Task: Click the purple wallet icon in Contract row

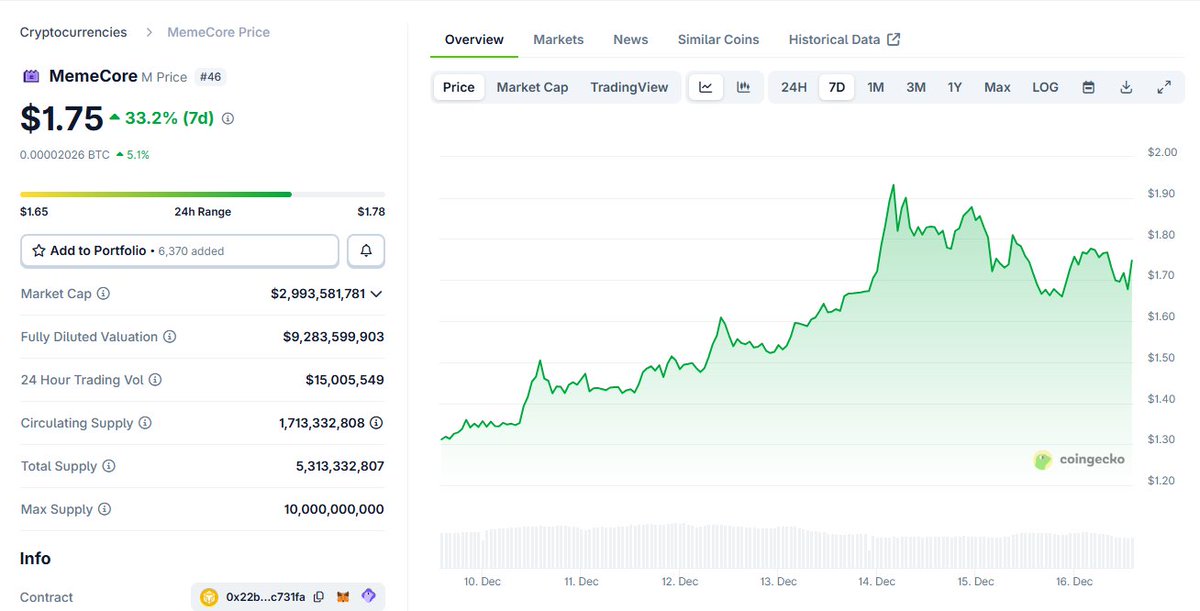Action: [x=369, y=597]
